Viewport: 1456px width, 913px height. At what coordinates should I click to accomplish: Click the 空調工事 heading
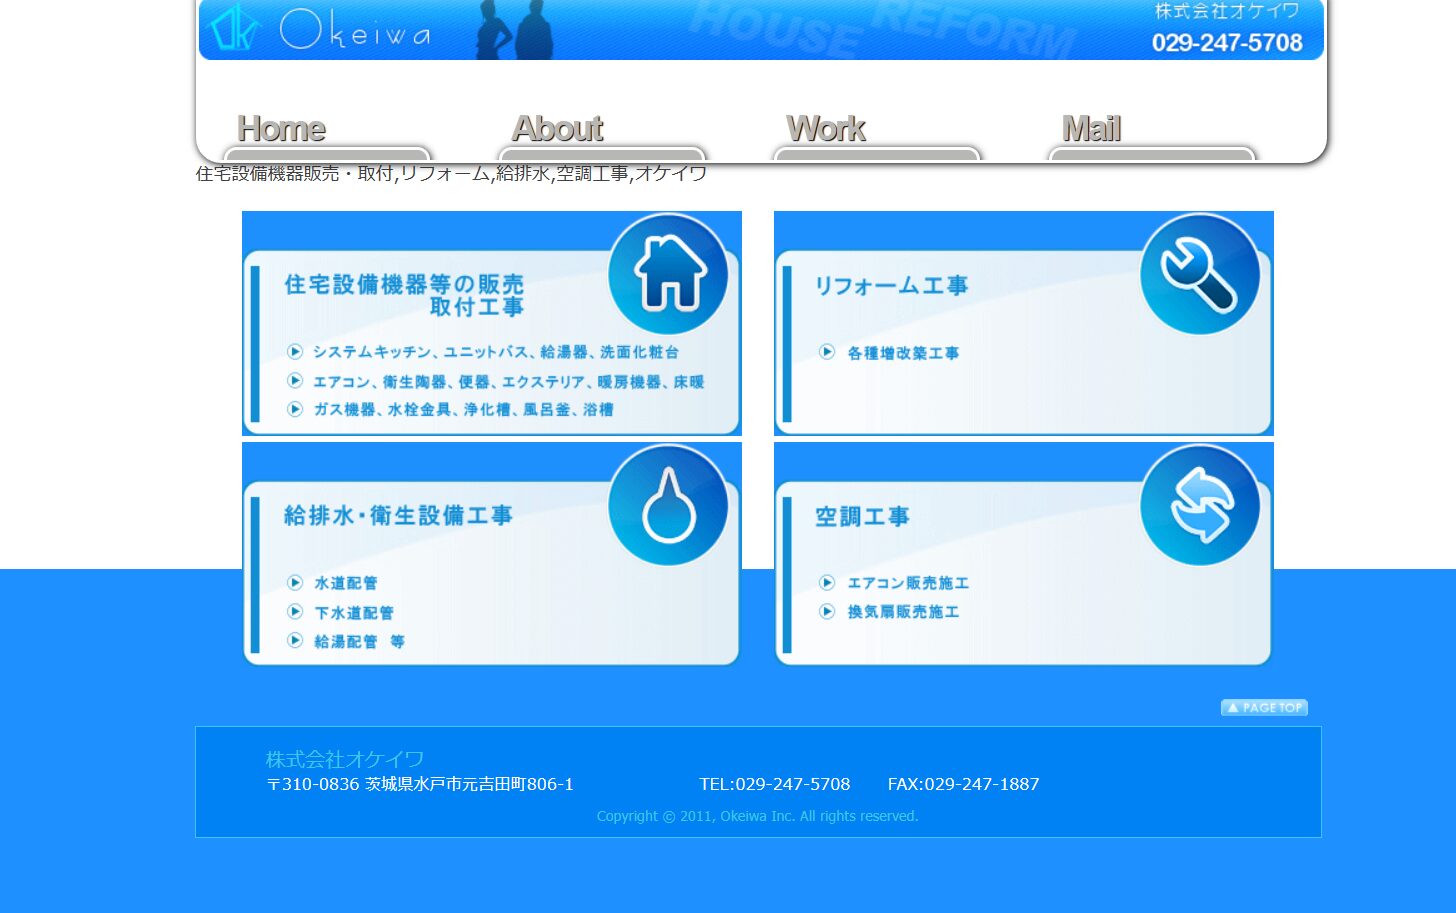(x=862, y=517)
